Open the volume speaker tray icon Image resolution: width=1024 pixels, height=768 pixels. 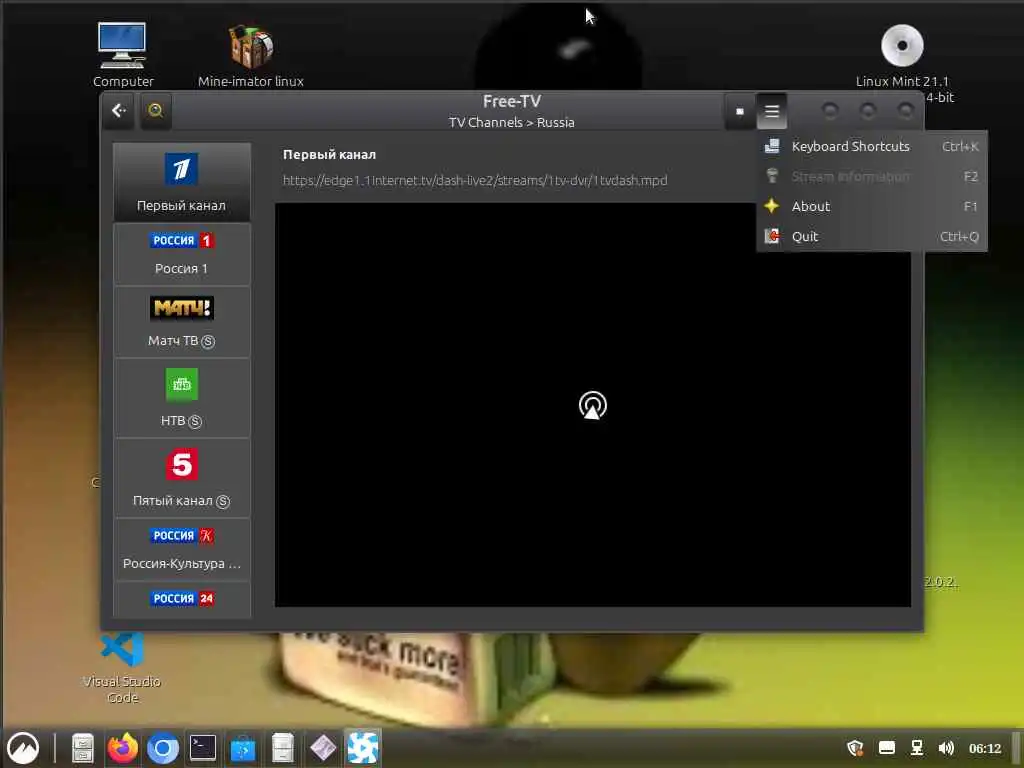point(946,748)
